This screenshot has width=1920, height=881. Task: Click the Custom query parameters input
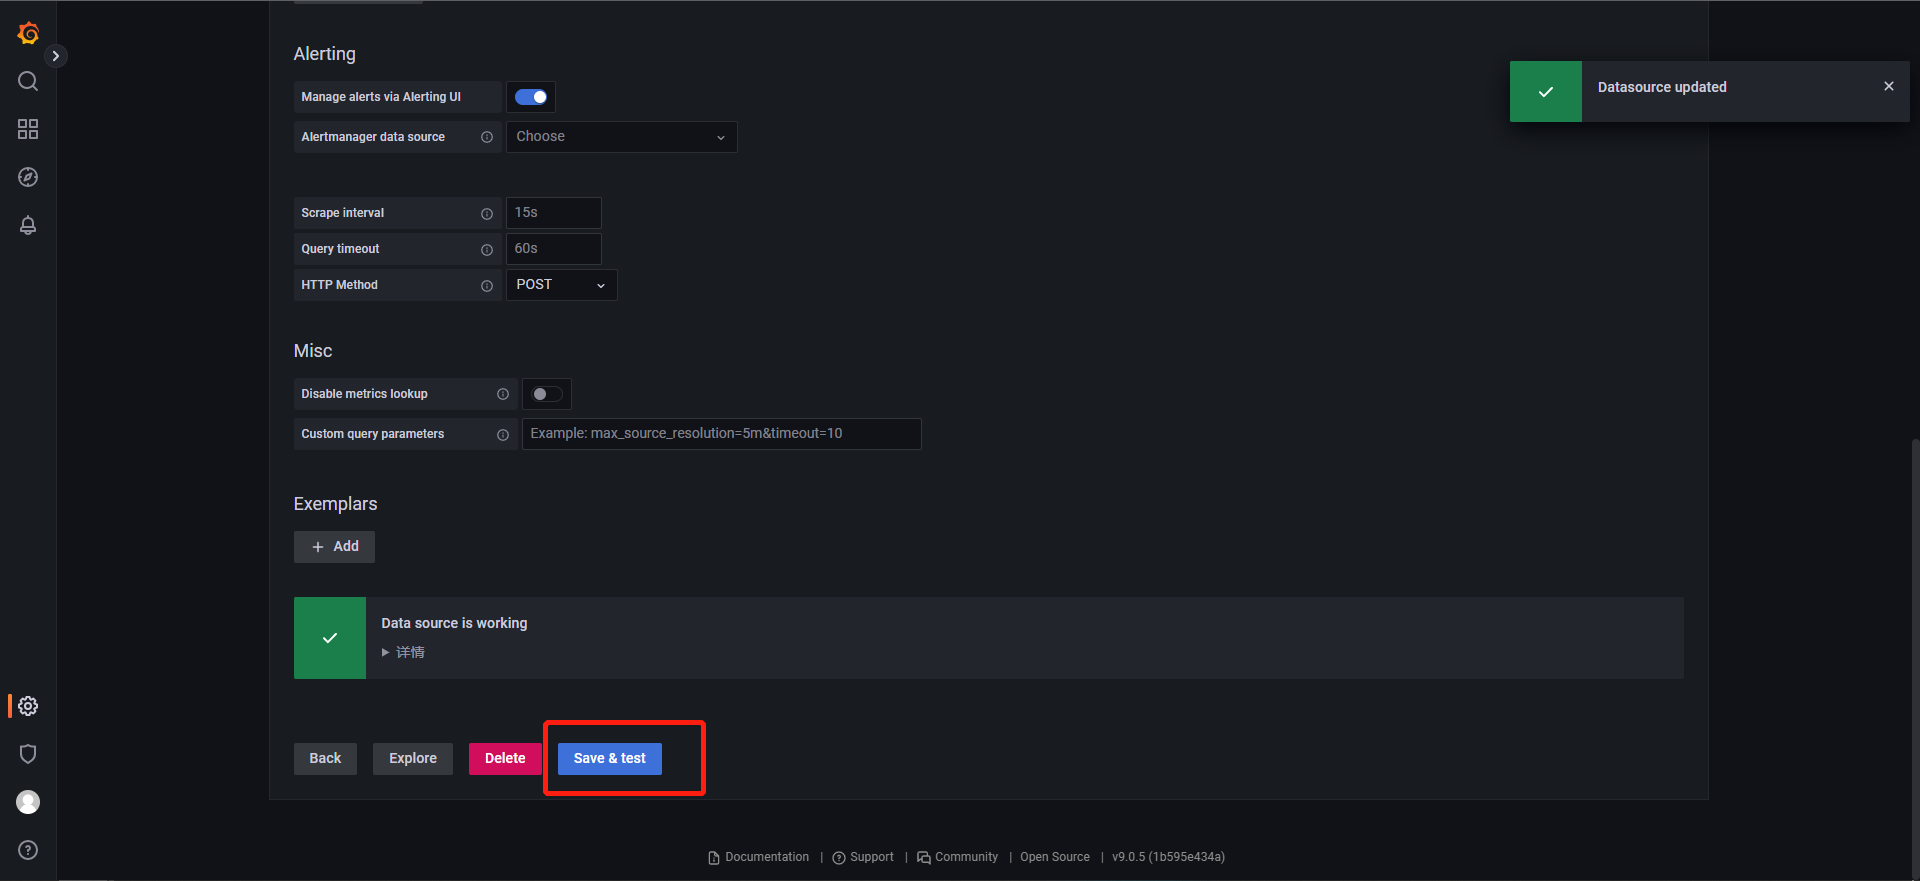click(721, 434)
